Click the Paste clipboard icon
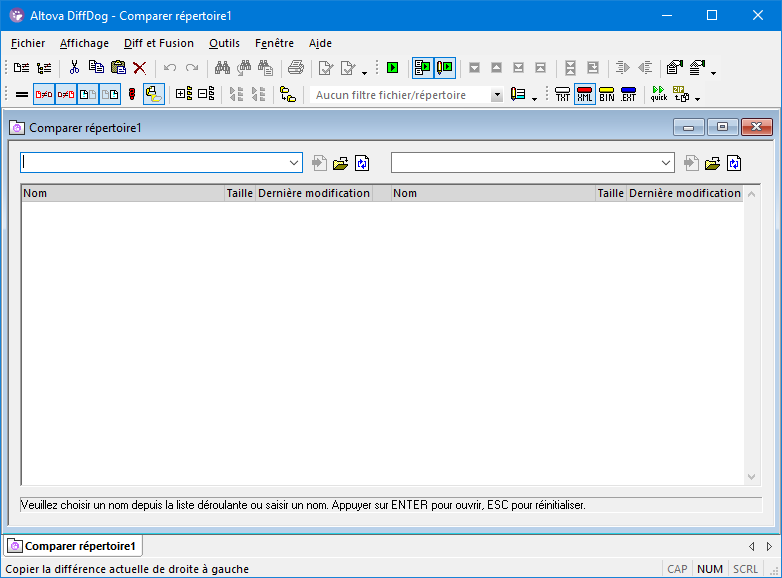 118,68
